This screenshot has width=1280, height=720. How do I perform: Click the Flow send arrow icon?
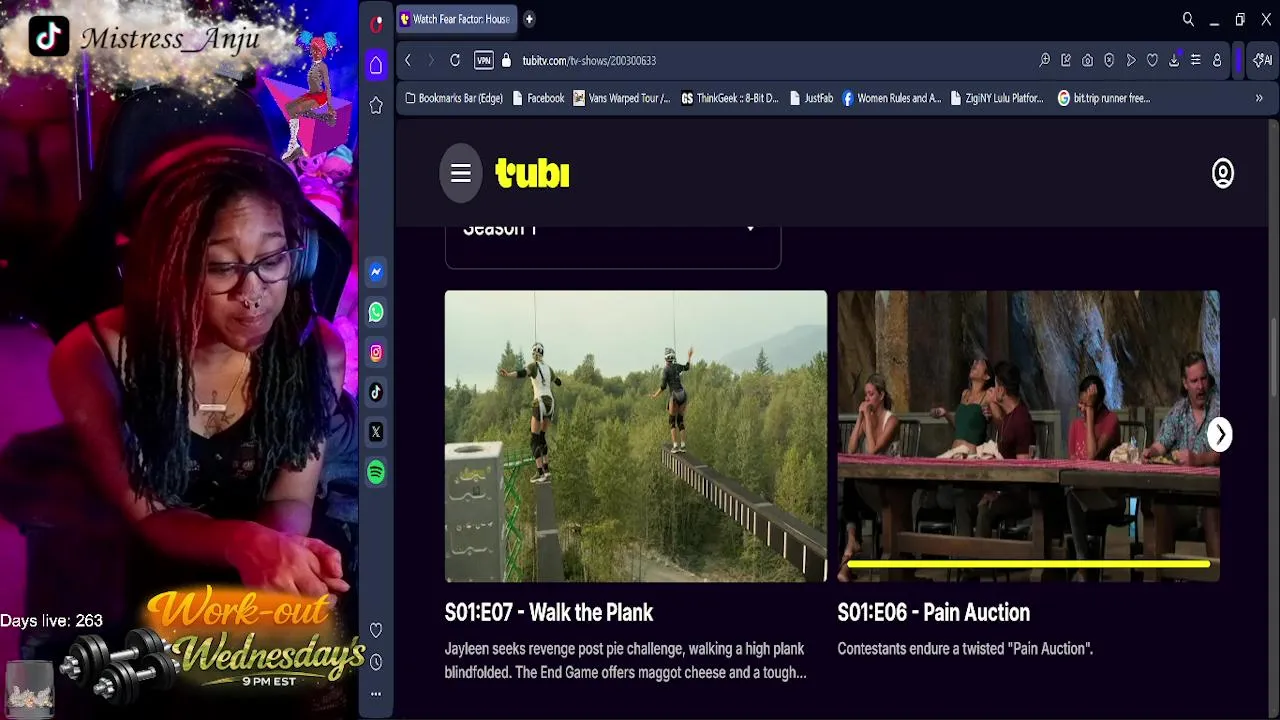[x=1131, y=60]
